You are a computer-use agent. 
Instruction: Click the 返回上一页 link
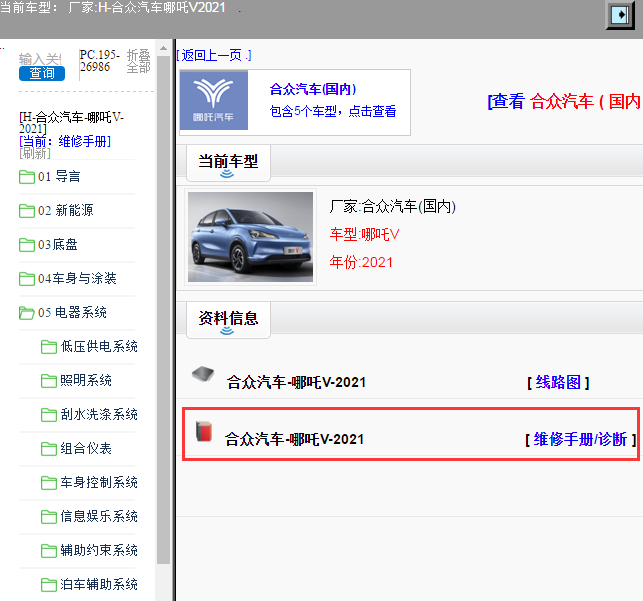coord(214,55)
